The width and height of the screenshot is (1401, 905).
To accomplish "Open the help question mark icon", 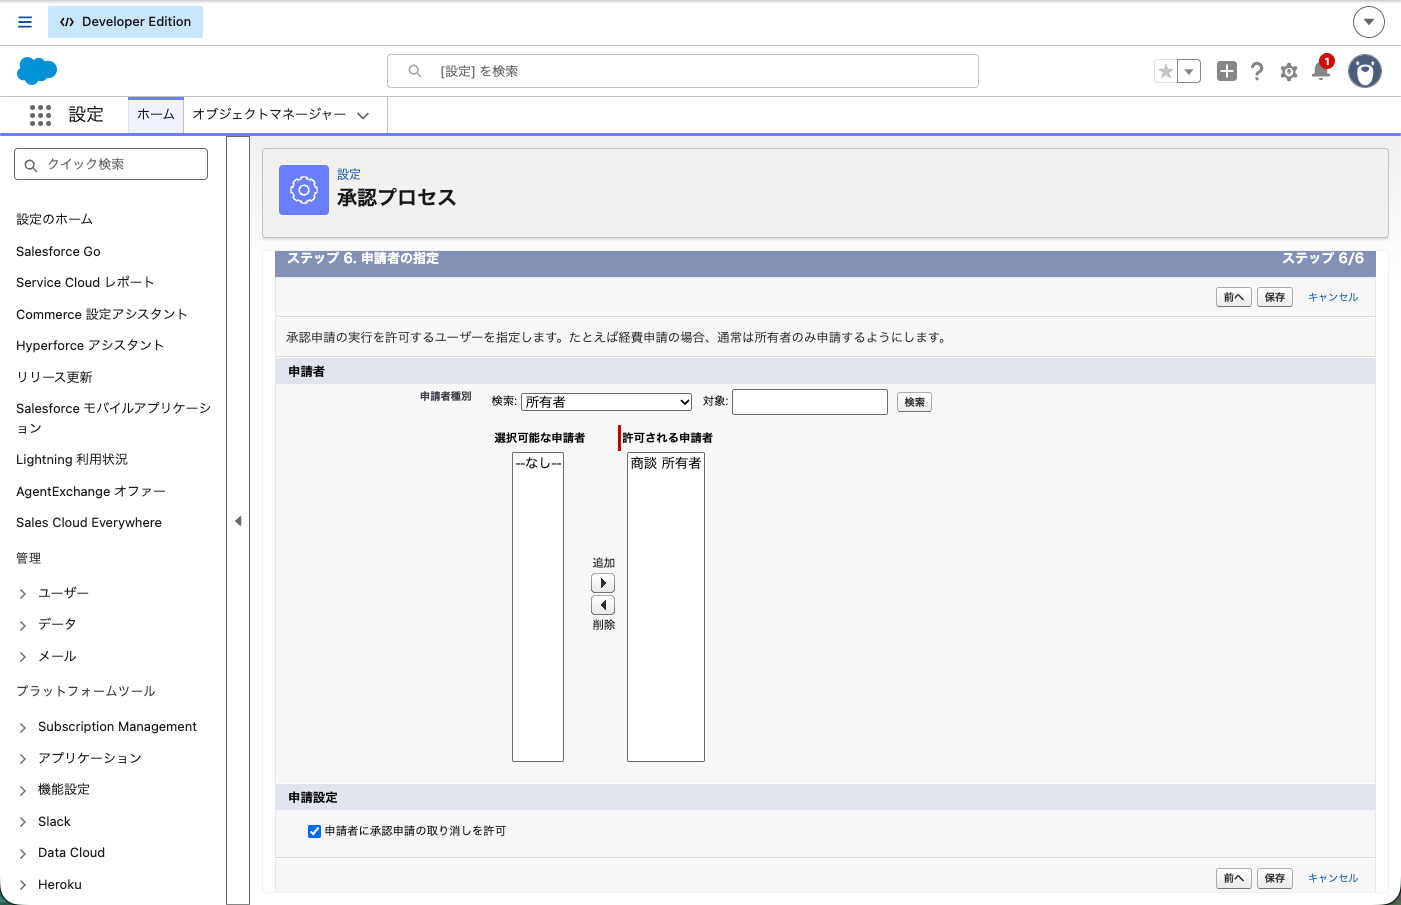I will tap(1257, 71).
